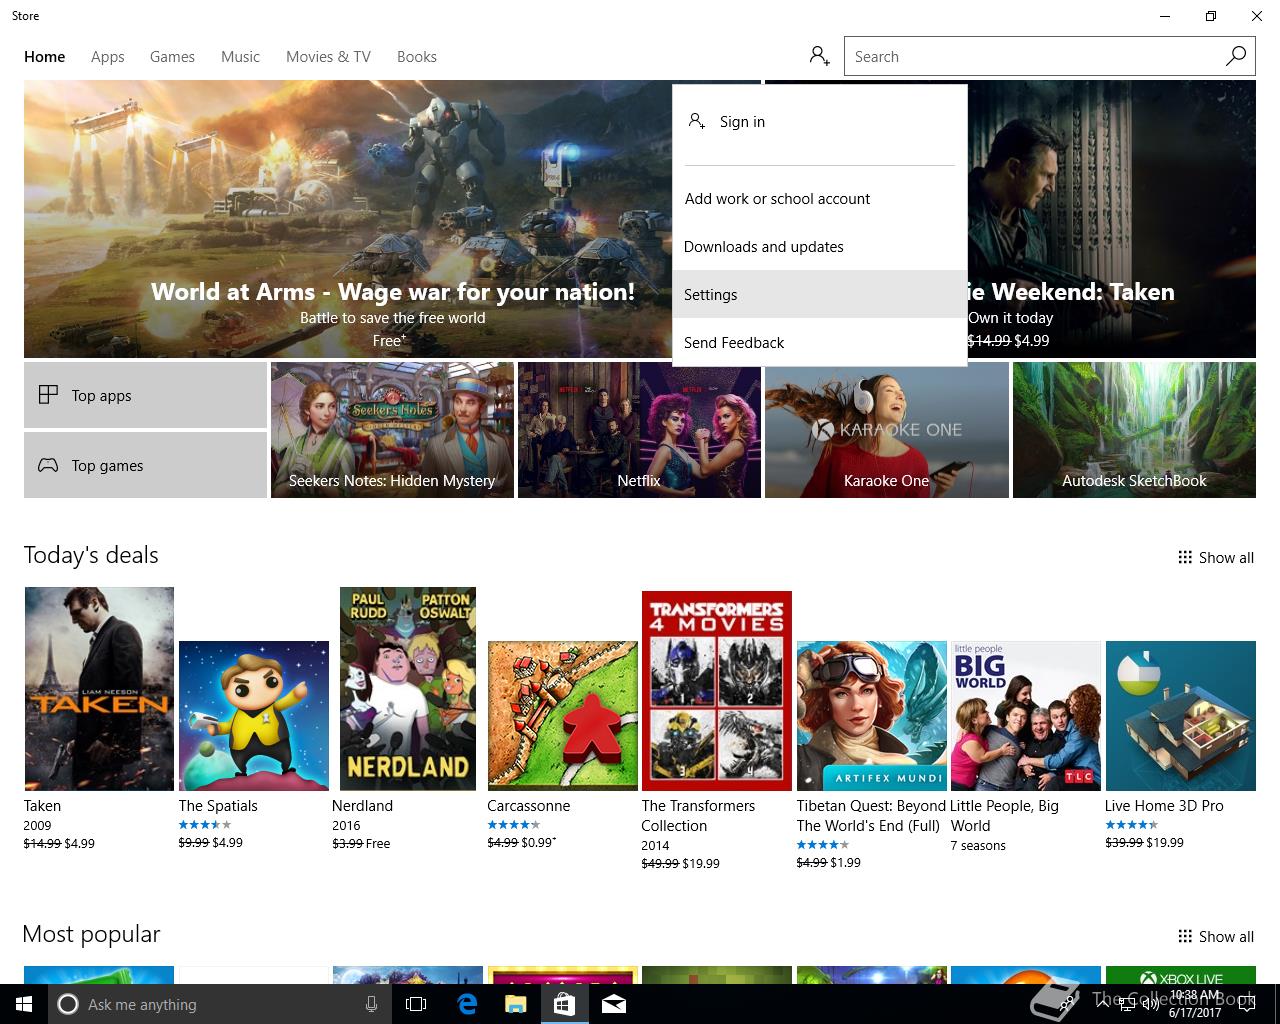Click the Ask me anything box

(x=218, y=1004)
